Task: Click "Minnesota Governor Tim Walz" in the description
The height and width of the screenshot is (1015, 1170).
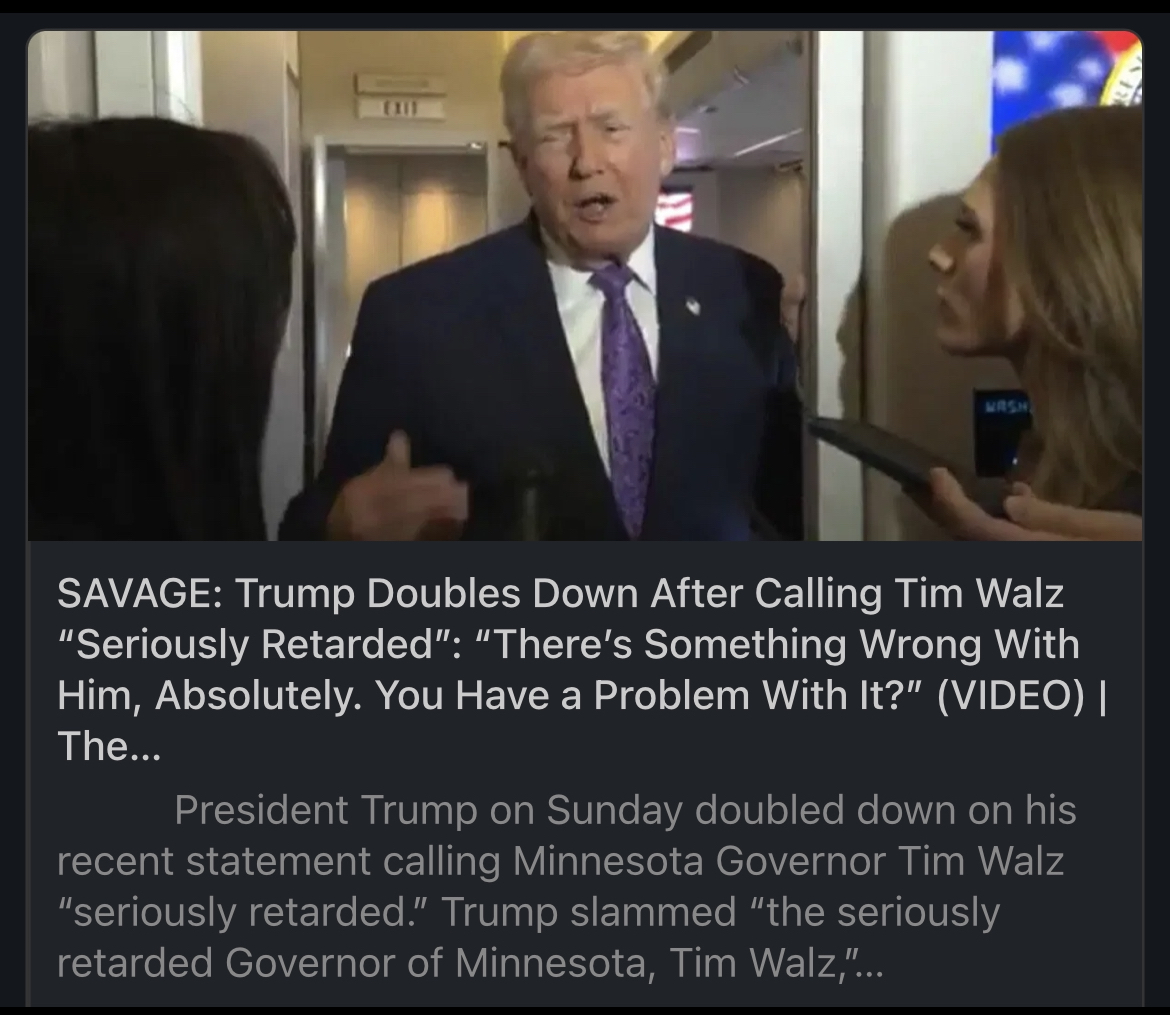Action: coord(788,861)
